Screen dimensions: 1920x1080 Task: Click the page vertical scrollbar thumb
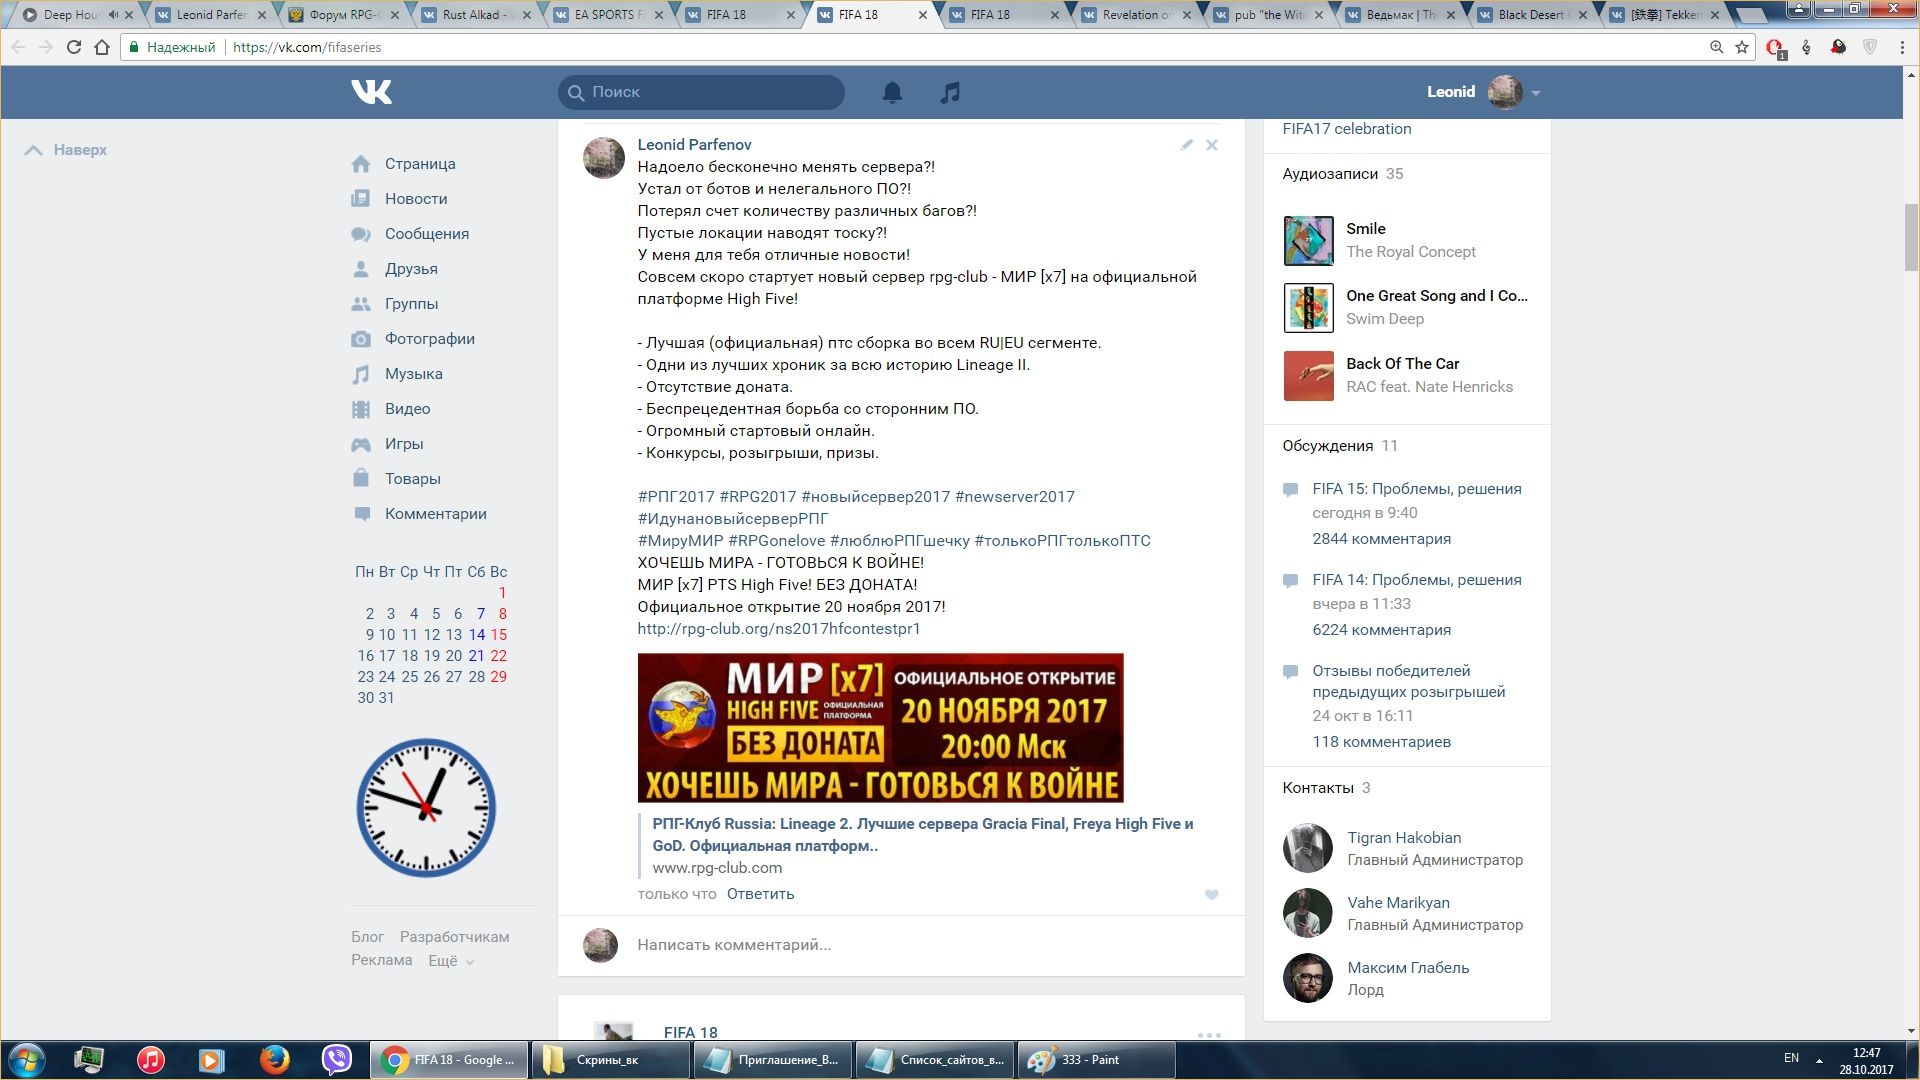pyautogui.click(x=1911, y=236)
